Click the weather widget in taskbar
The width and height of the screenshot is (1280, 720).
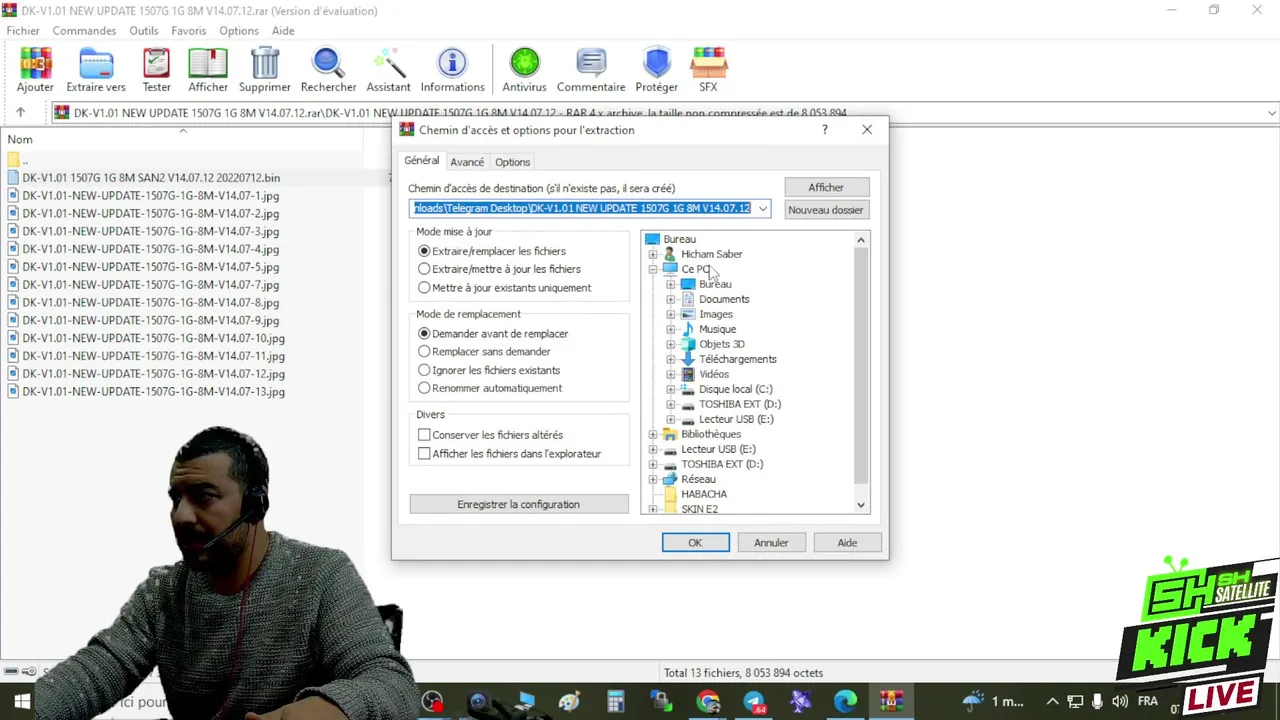click(993, 702)
